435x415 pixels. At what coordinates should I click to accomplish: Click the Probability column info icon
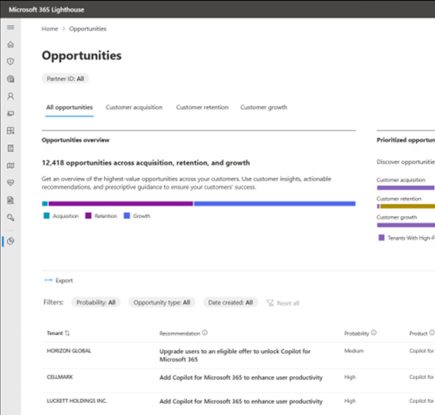click(x=373, y=333)
